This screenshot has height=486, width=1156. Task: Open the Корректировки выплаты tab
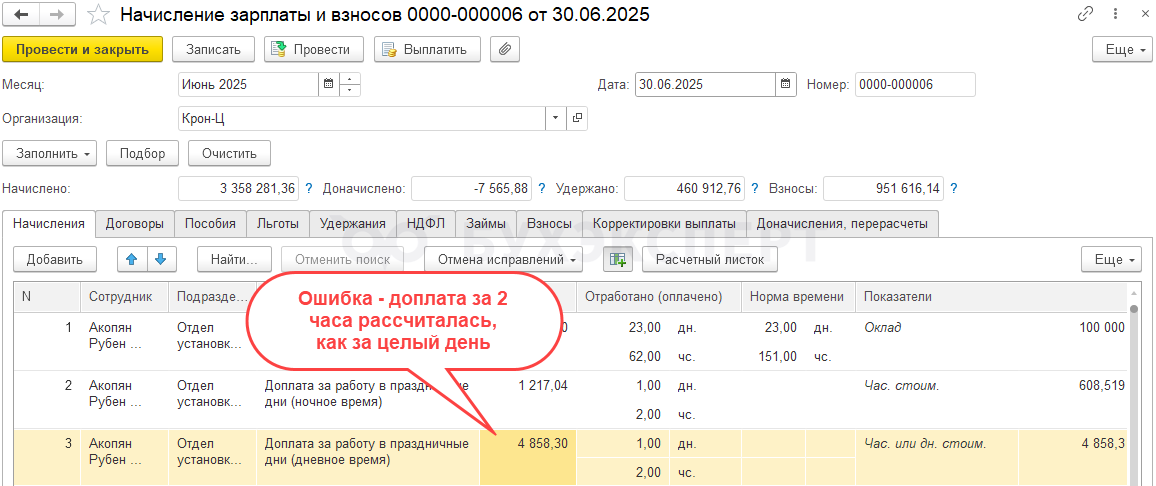[x=664, y=223]
